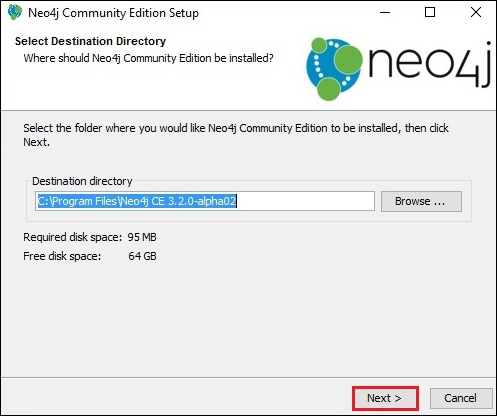The width and height of the screenshot is (497, 416).
Task: Minimize the Neo4j setup window
Action: click(x=385, y=13)
